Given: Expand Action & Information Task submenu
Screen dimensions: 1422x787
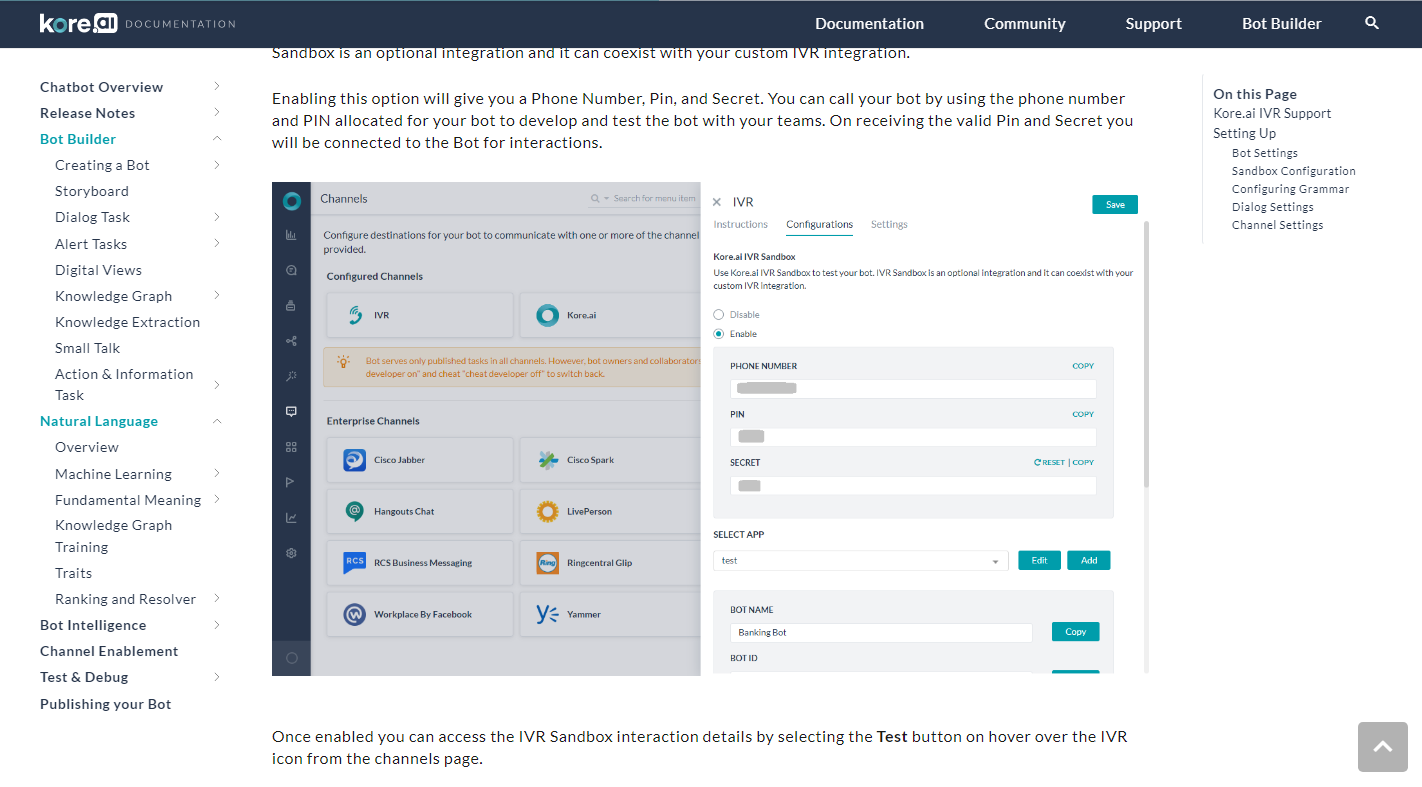Looking at the screenshot, I should (x=217, y=385).
